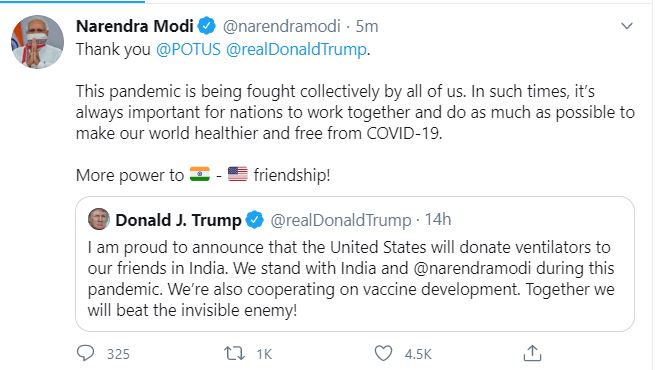
Task: Click the India flag emoji
Action: [x=200, y=174]
